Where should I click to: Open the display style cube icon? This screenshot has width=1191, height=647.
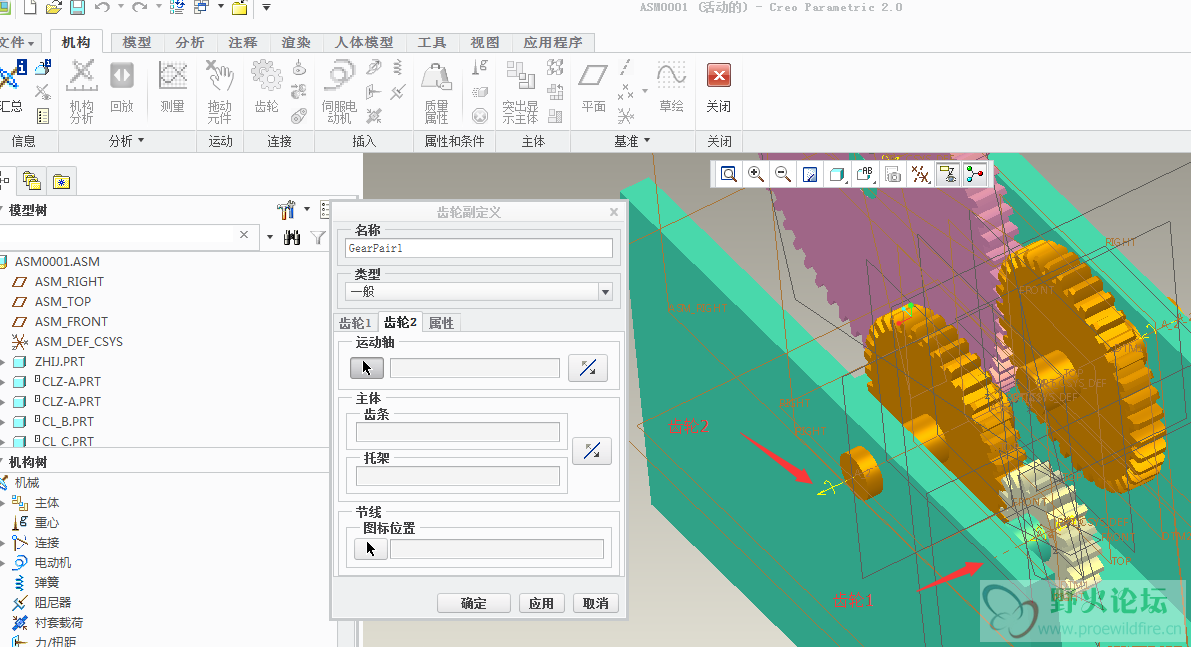[x=838, y=175]
